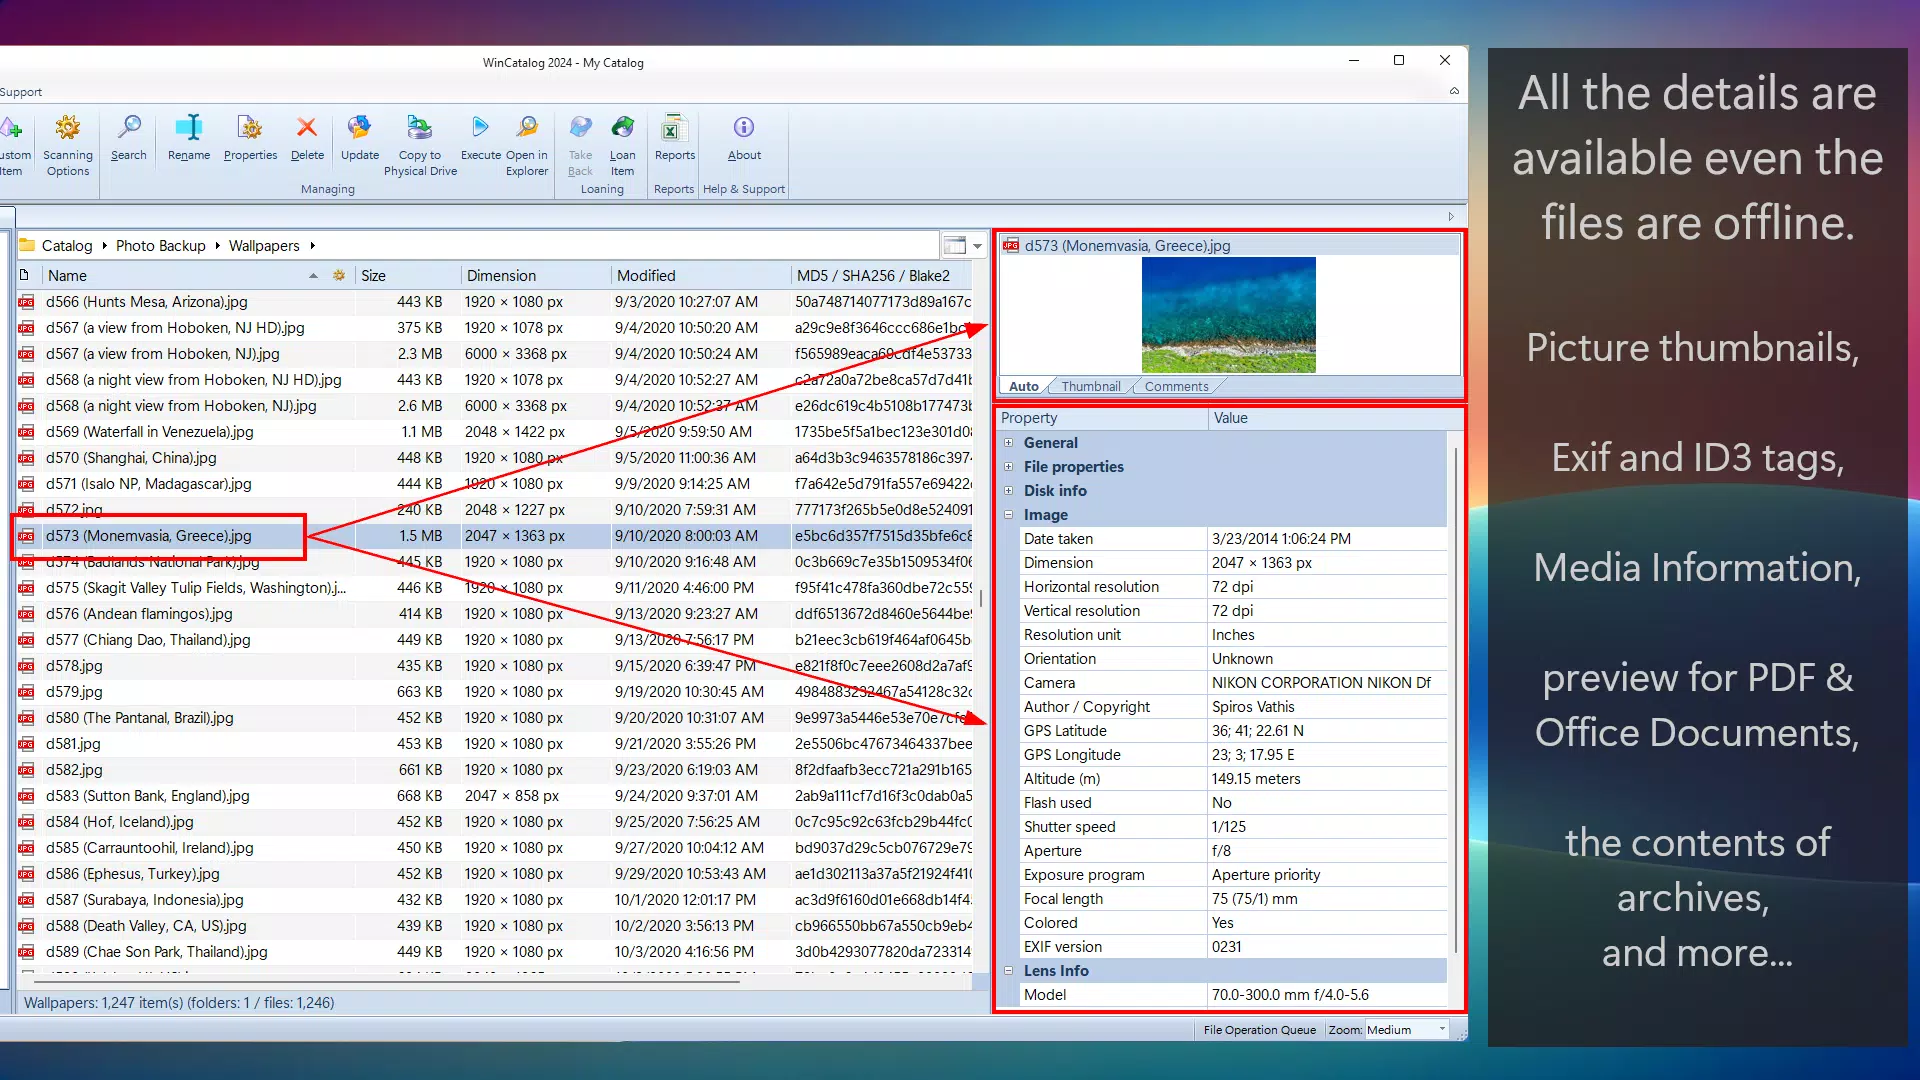Viewport: 1920px width, 1080px height.
Task: Select the Auto preview tab
Action: point(1023,386)
